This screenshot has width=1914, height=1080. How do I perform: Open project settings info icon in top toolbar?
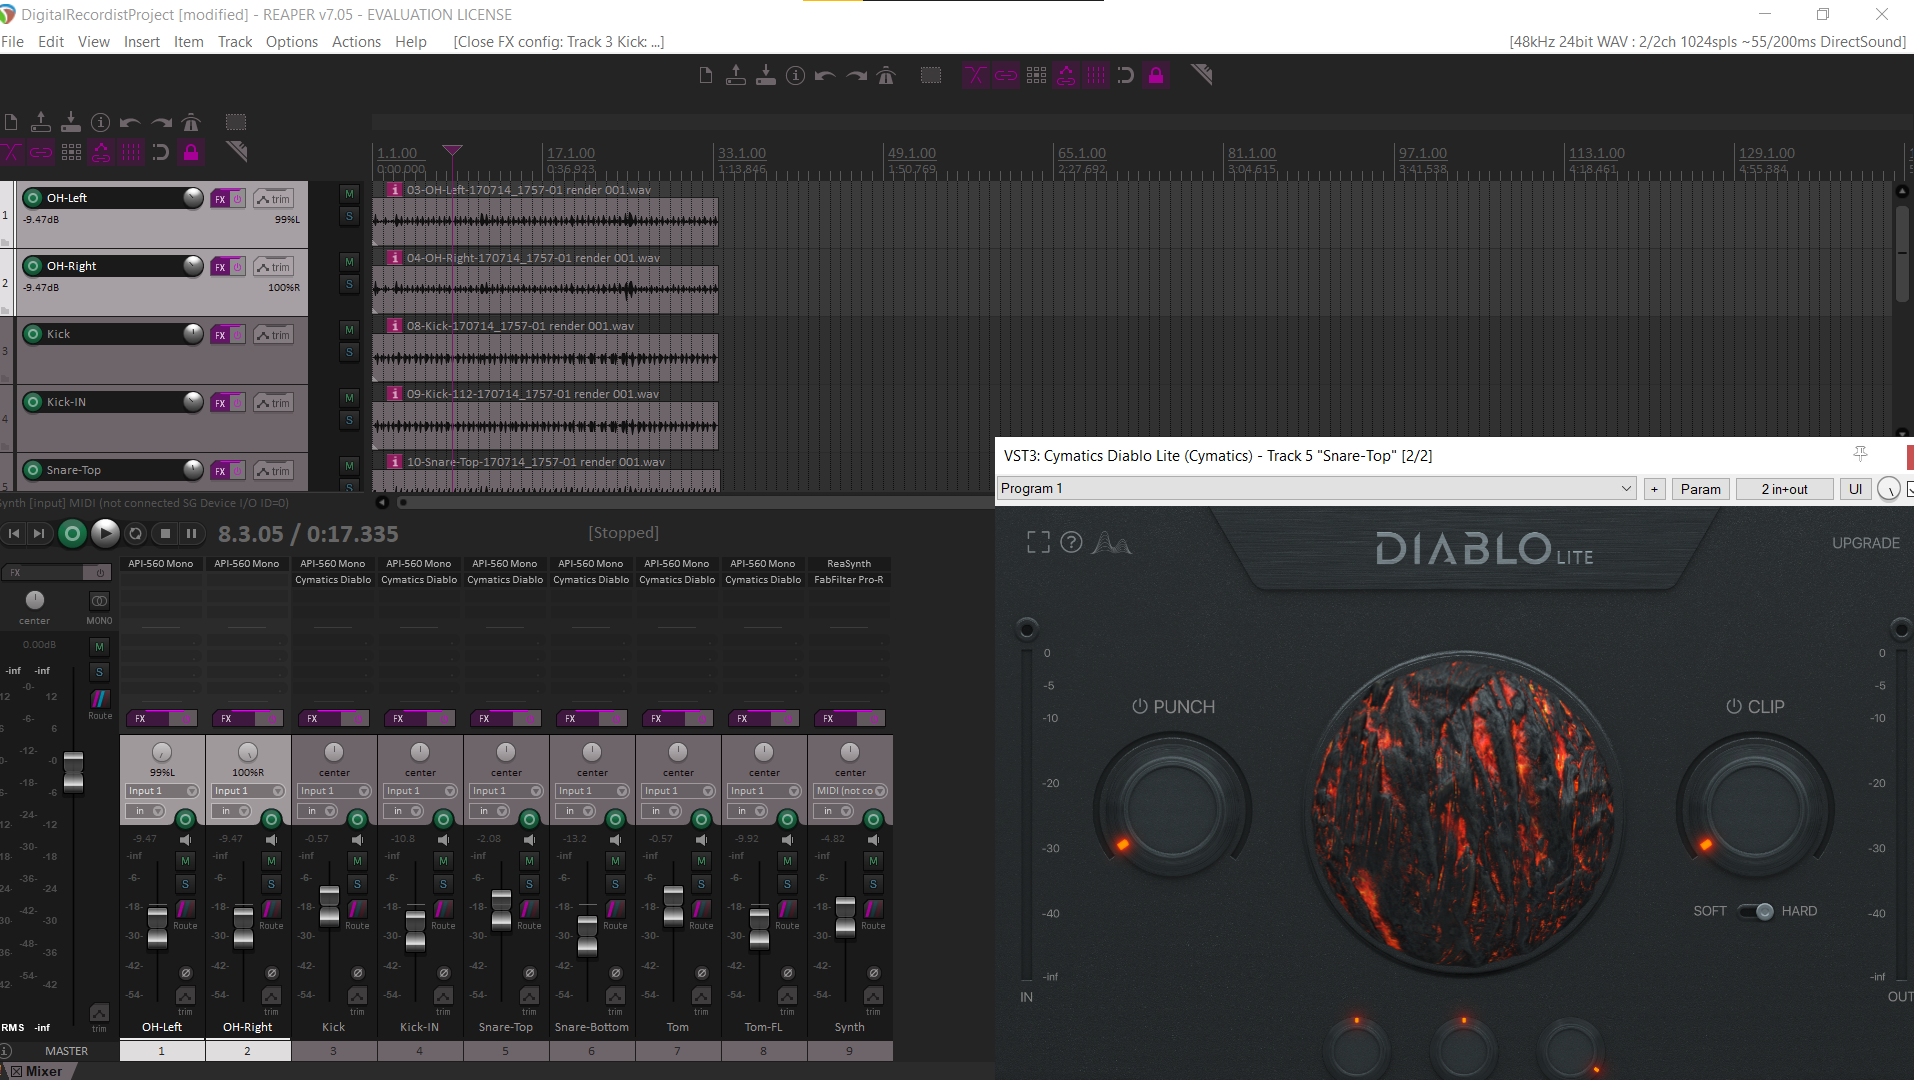(x=796, y=76)
